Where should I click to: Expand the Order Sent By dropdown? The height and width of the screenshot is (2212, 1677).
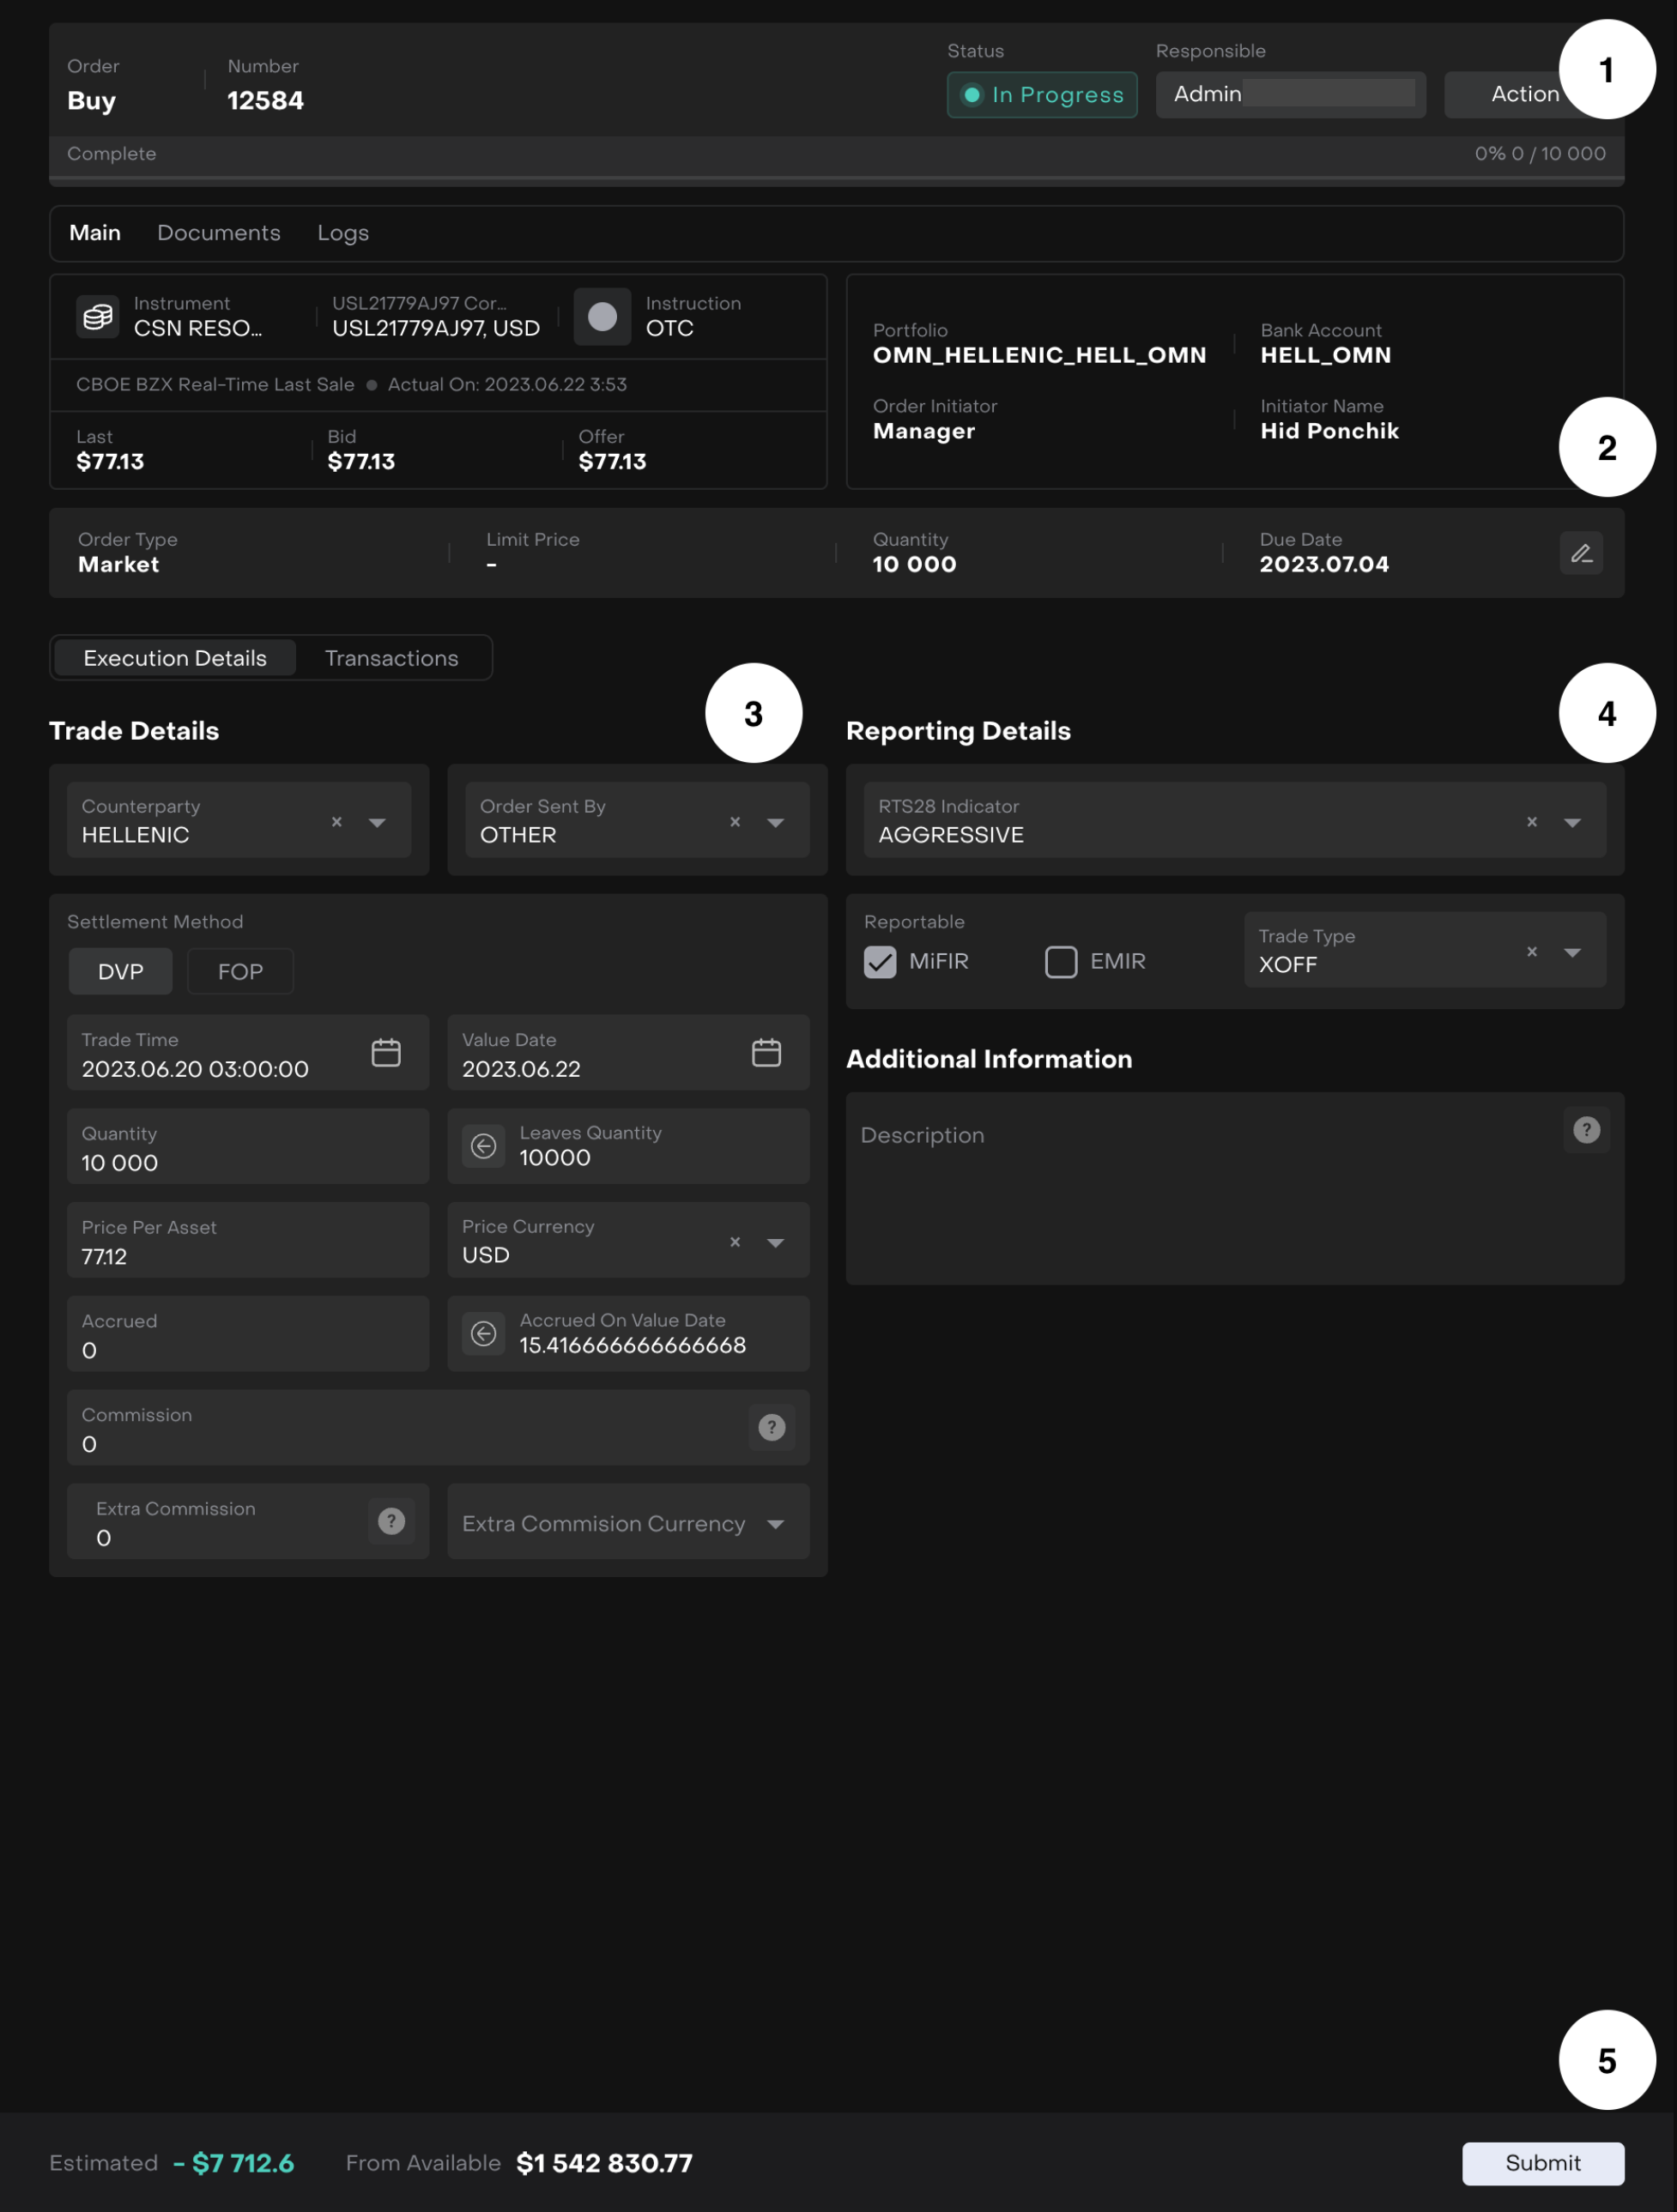(x=775, y=822)
